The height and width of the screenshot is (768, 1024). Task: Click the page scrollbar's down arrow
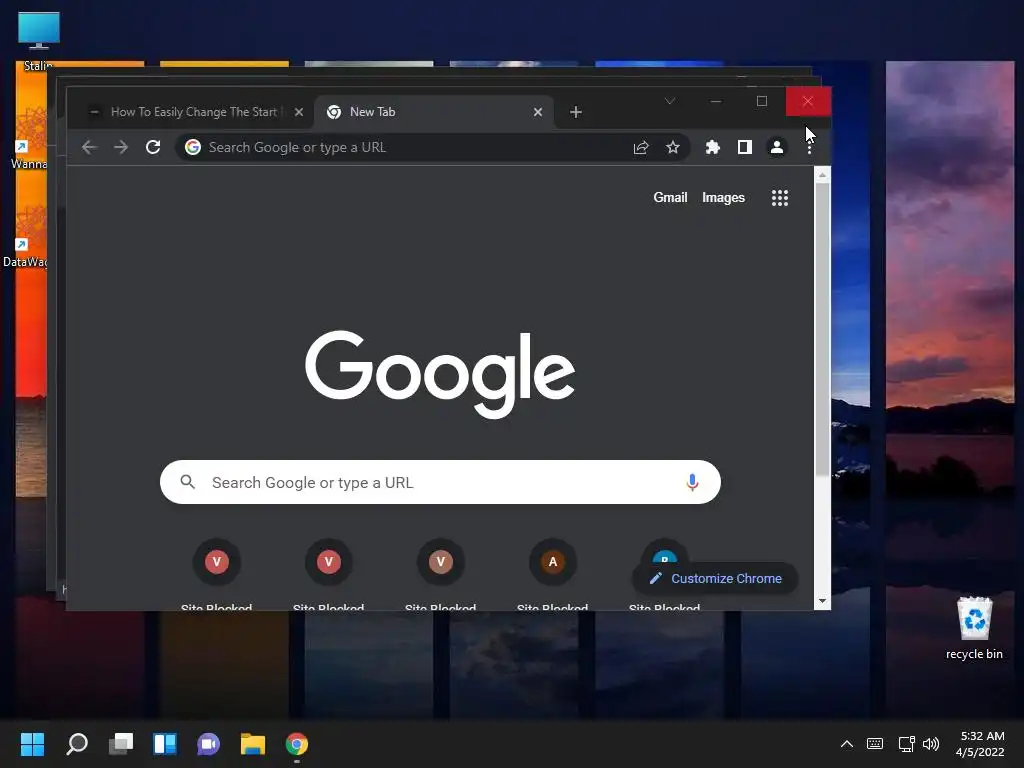click(x=822, y=601)
